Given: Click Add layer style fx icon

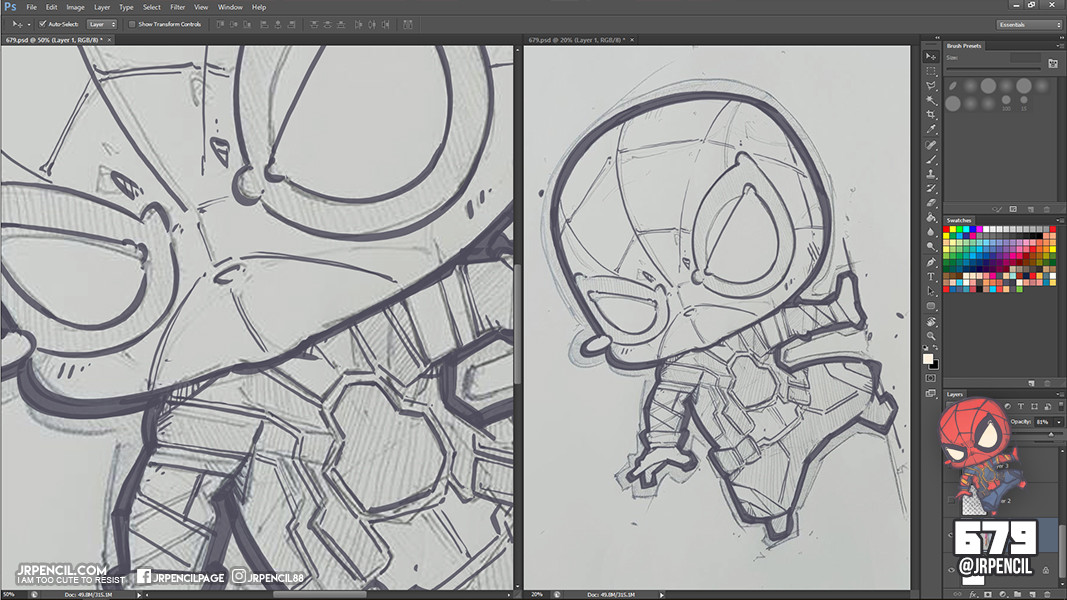Looking at the screenshot, I should click(x=972, y=595).
